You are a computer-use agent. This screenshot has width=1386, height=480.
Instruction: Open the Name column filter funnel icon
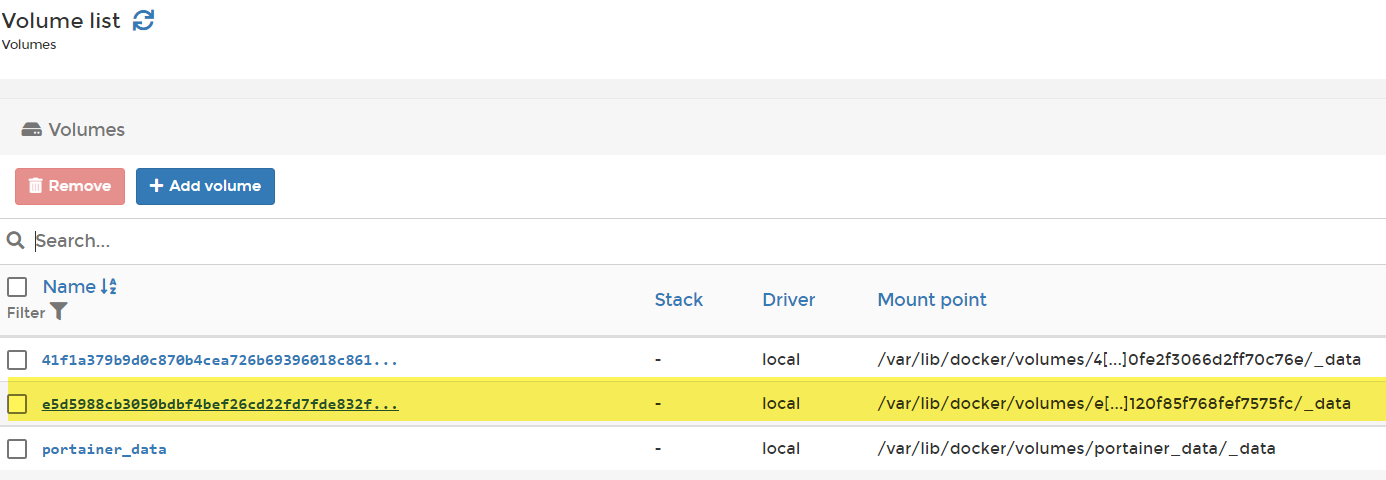point(59,312)
